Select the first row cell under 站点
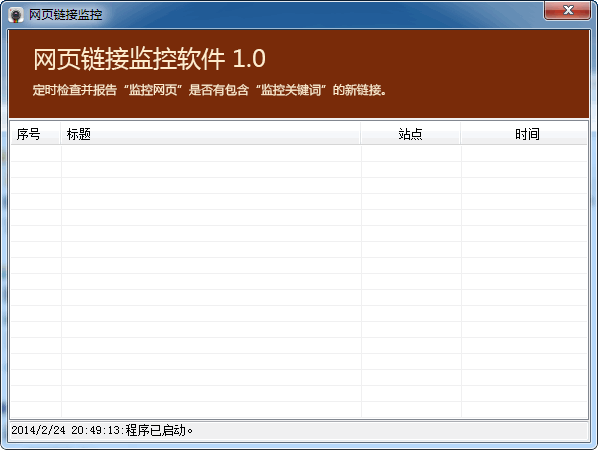Image resolution: width=598 pixels, height=450 pixels. [x=411, y=154]
